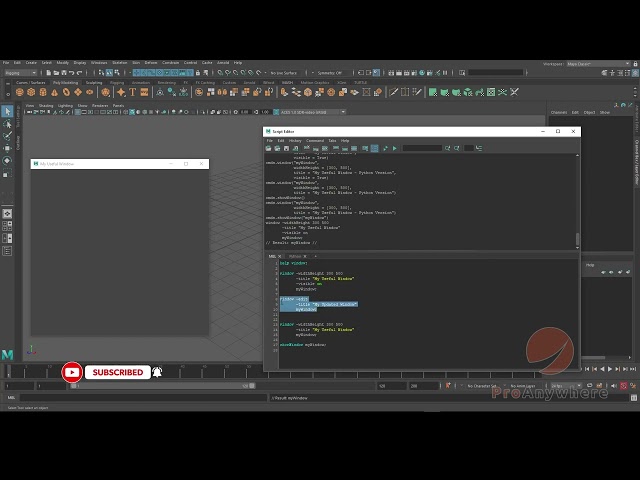Create a poly torus from the shelf

pos(66,92)
